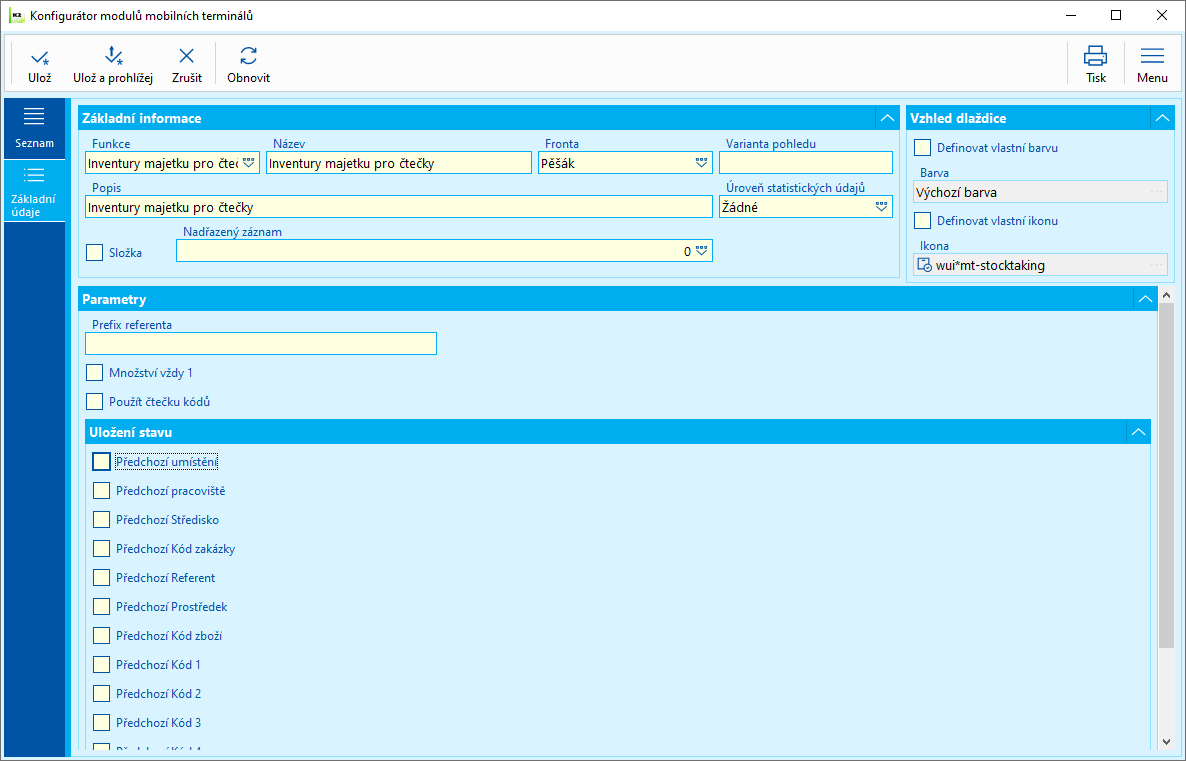1186x761 pixels.
Task: Open Úroveň statistických údajů dropdown
Action: point(881,207)
